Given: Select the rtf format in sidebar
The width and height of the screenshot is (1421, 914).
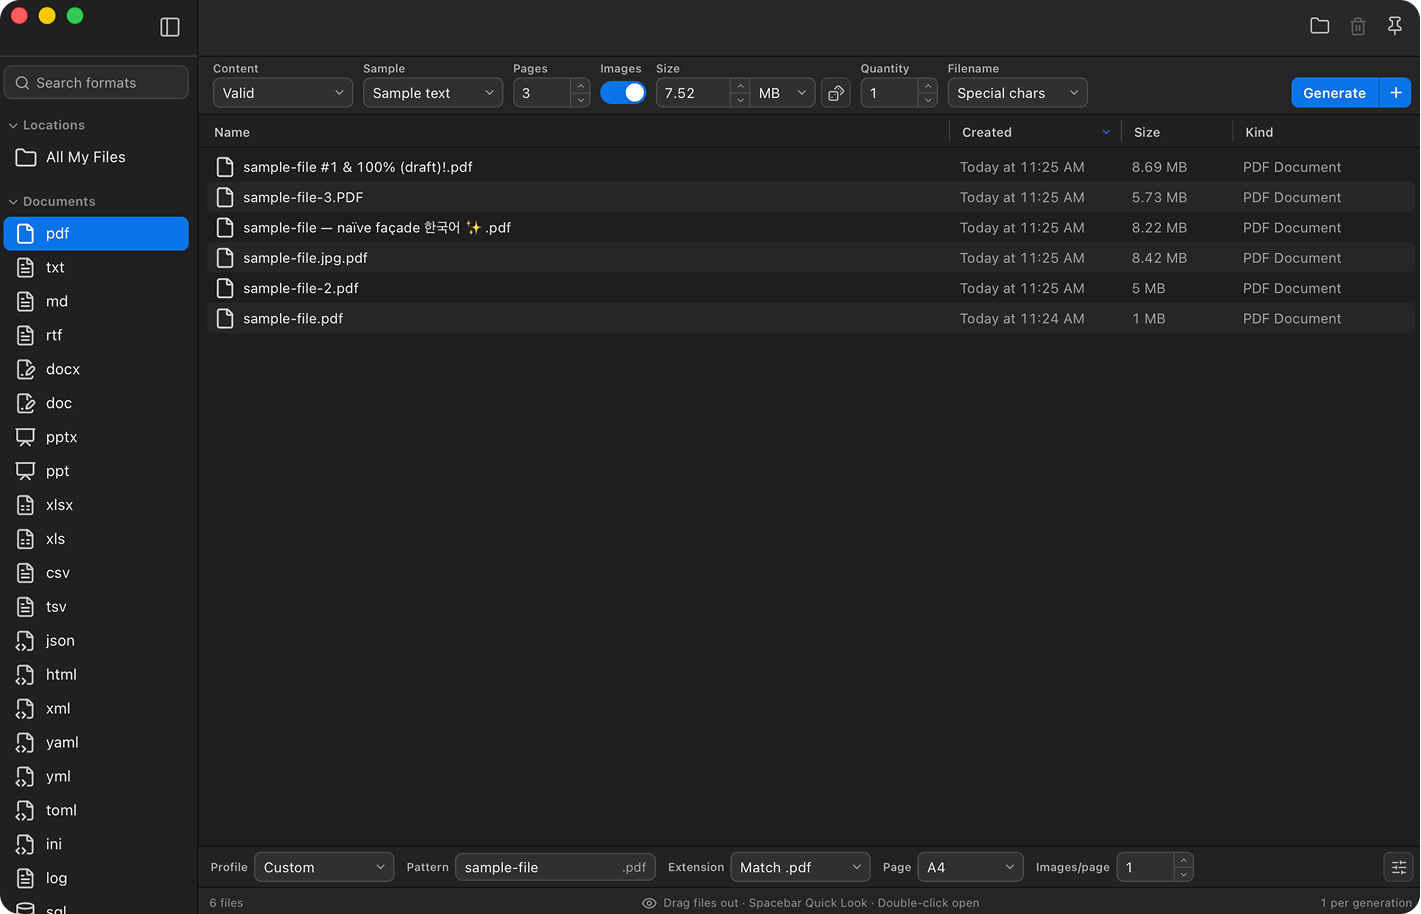Looking at the screenshot, I should click(x=96, y=335).
